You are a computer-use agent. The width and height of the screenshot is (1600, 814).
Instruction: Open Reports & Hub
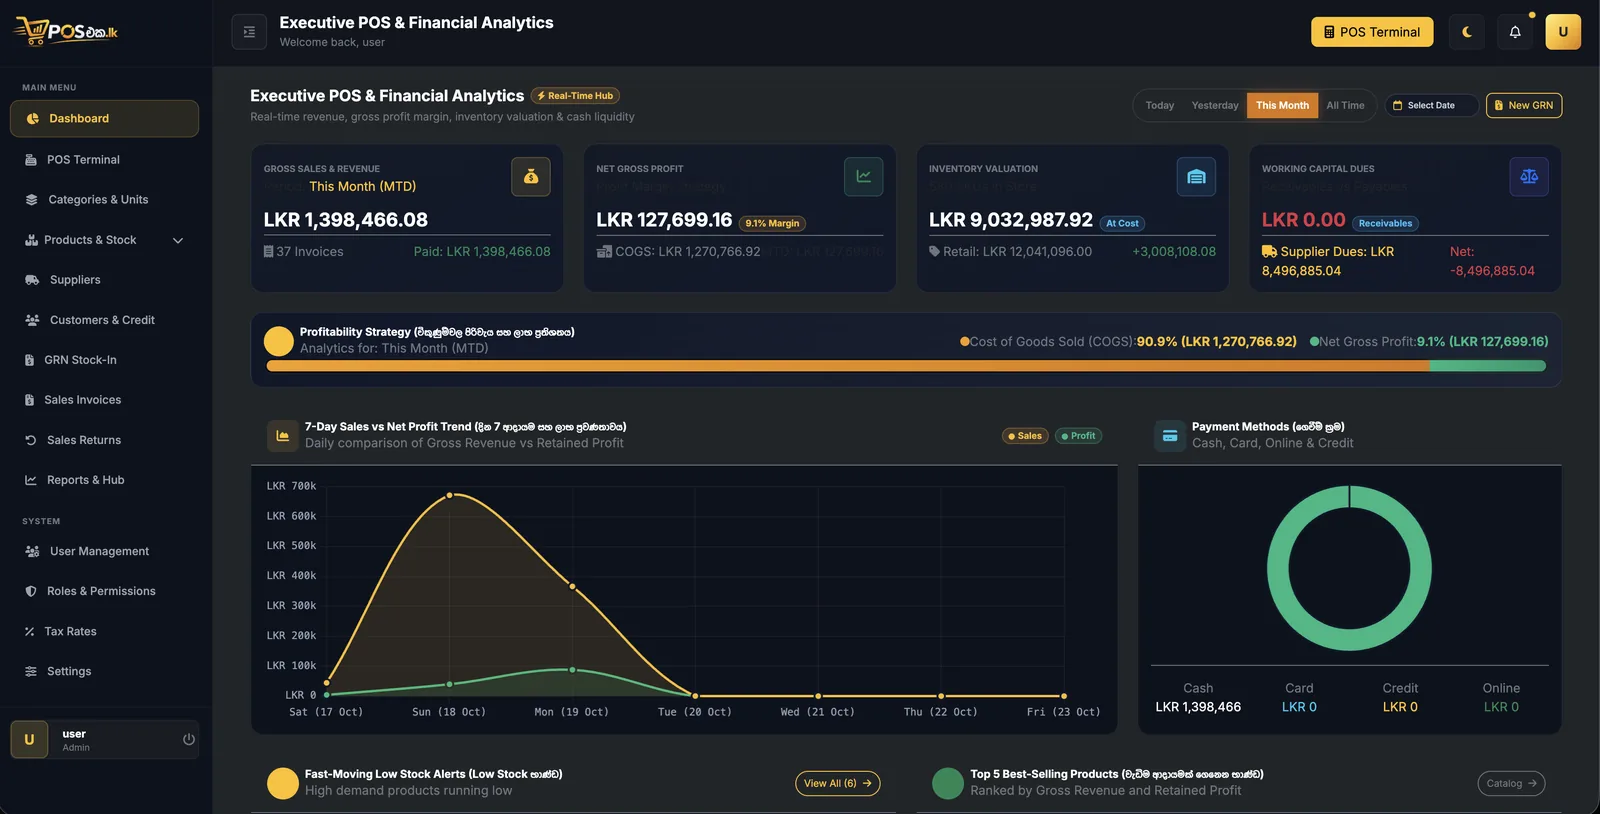(x=104, y=480)
